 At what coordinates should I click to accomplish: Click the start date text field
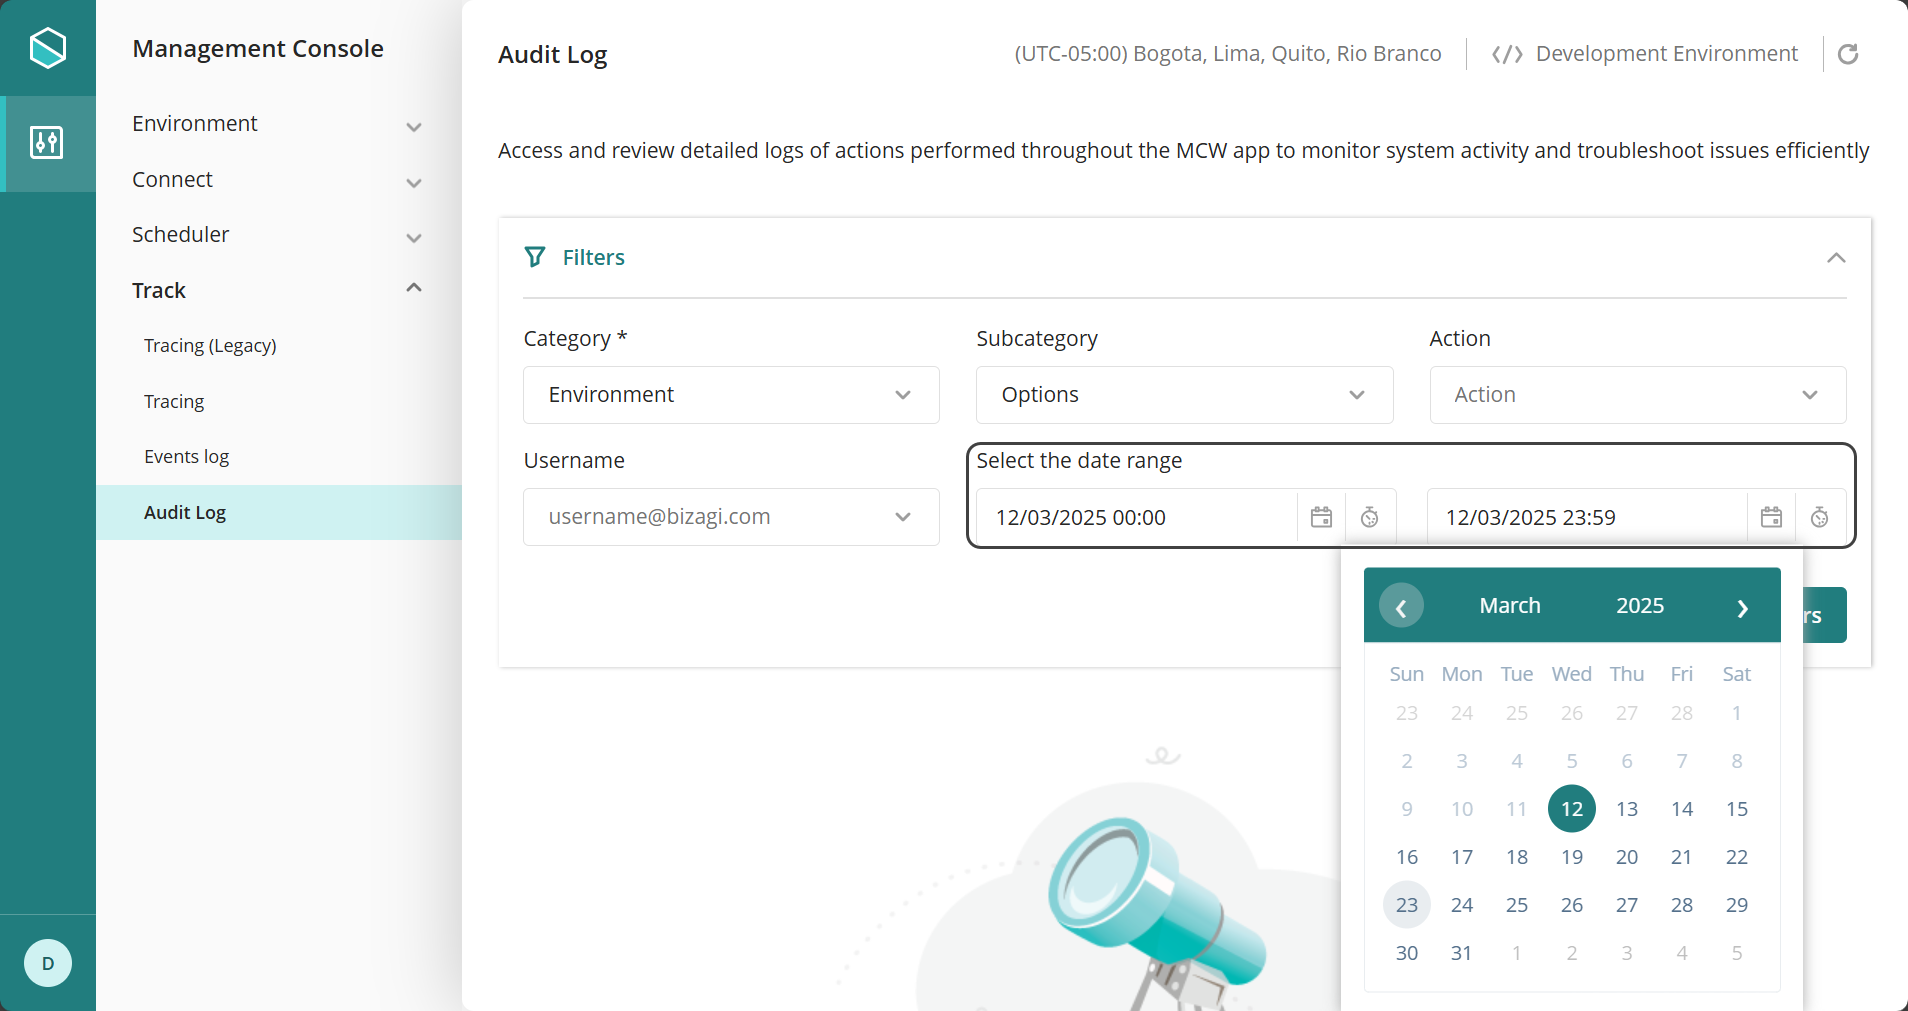(1135, 517)
